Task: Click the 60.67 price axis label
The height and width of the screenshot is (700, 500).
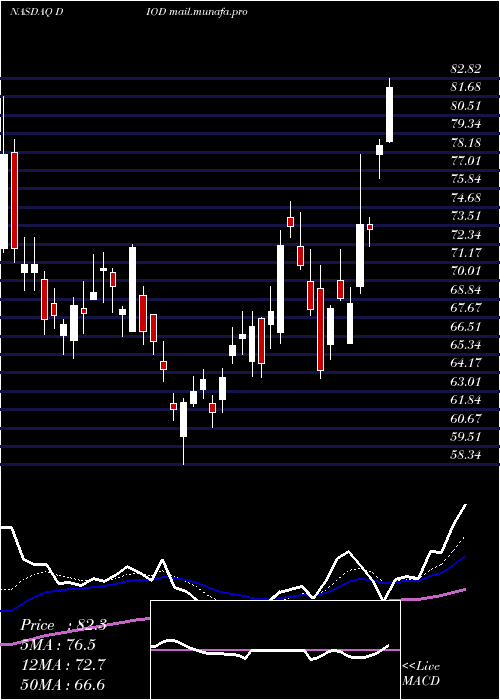Action: pyautogui.click(x=466, y=419)
